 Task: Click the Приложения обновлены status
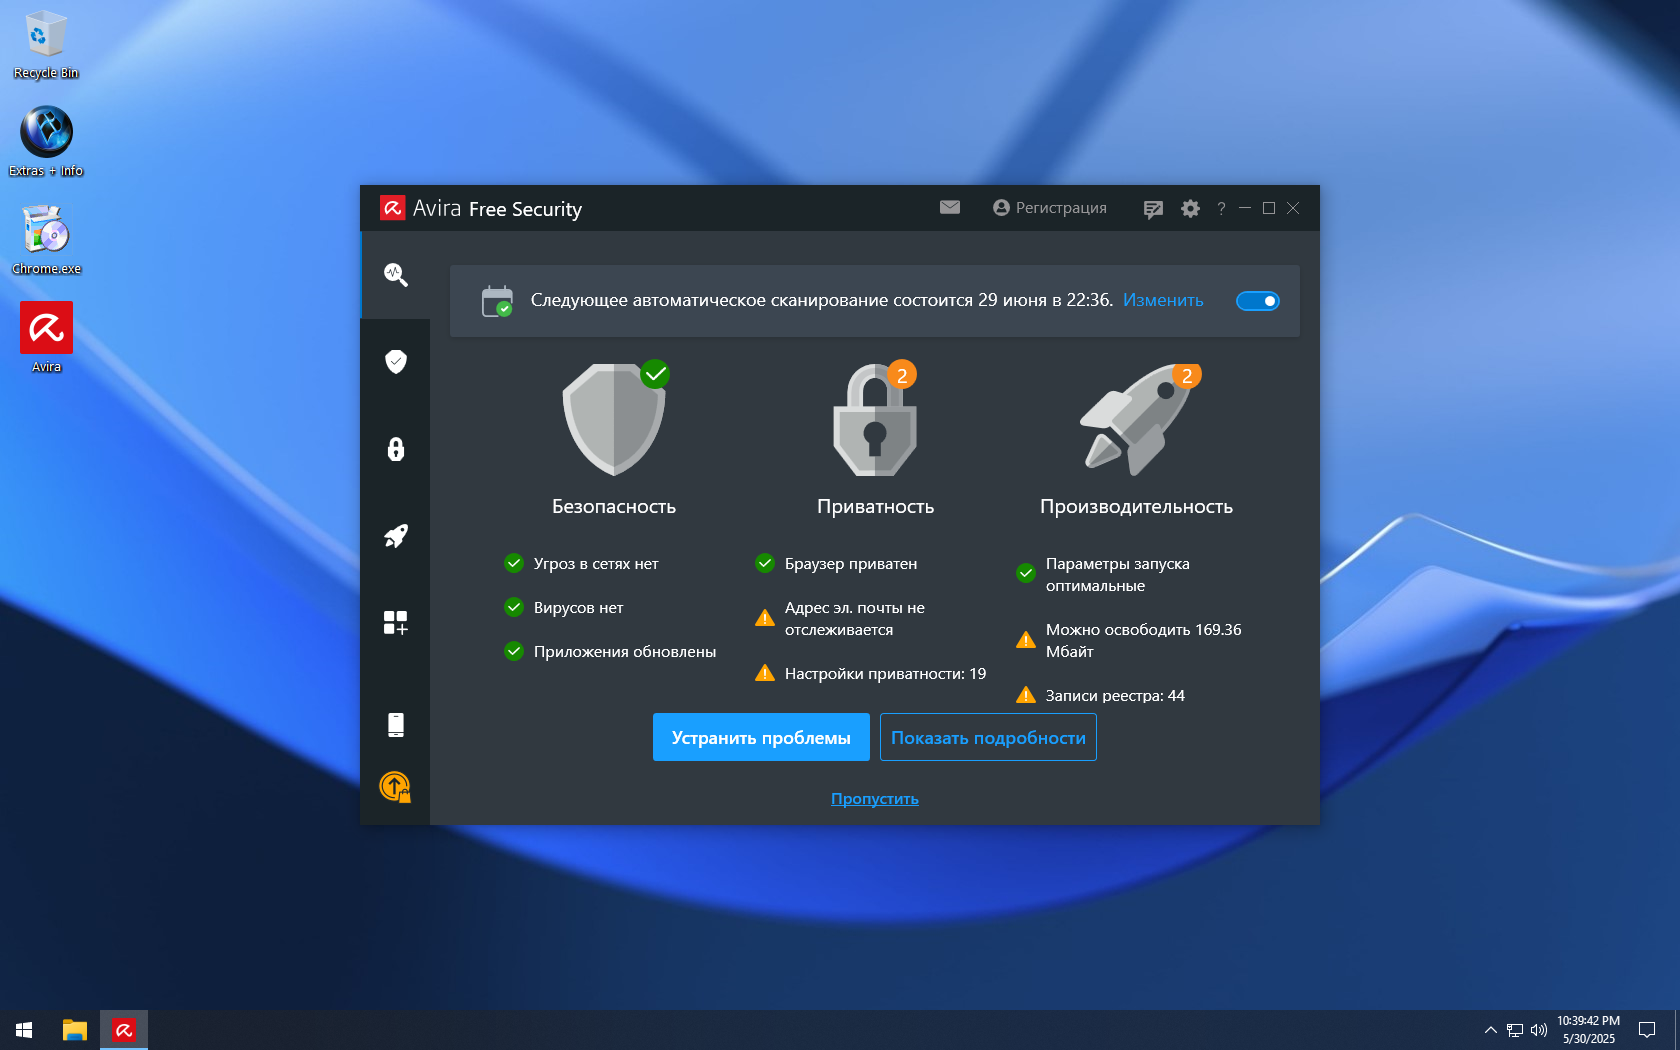[611, 651]
